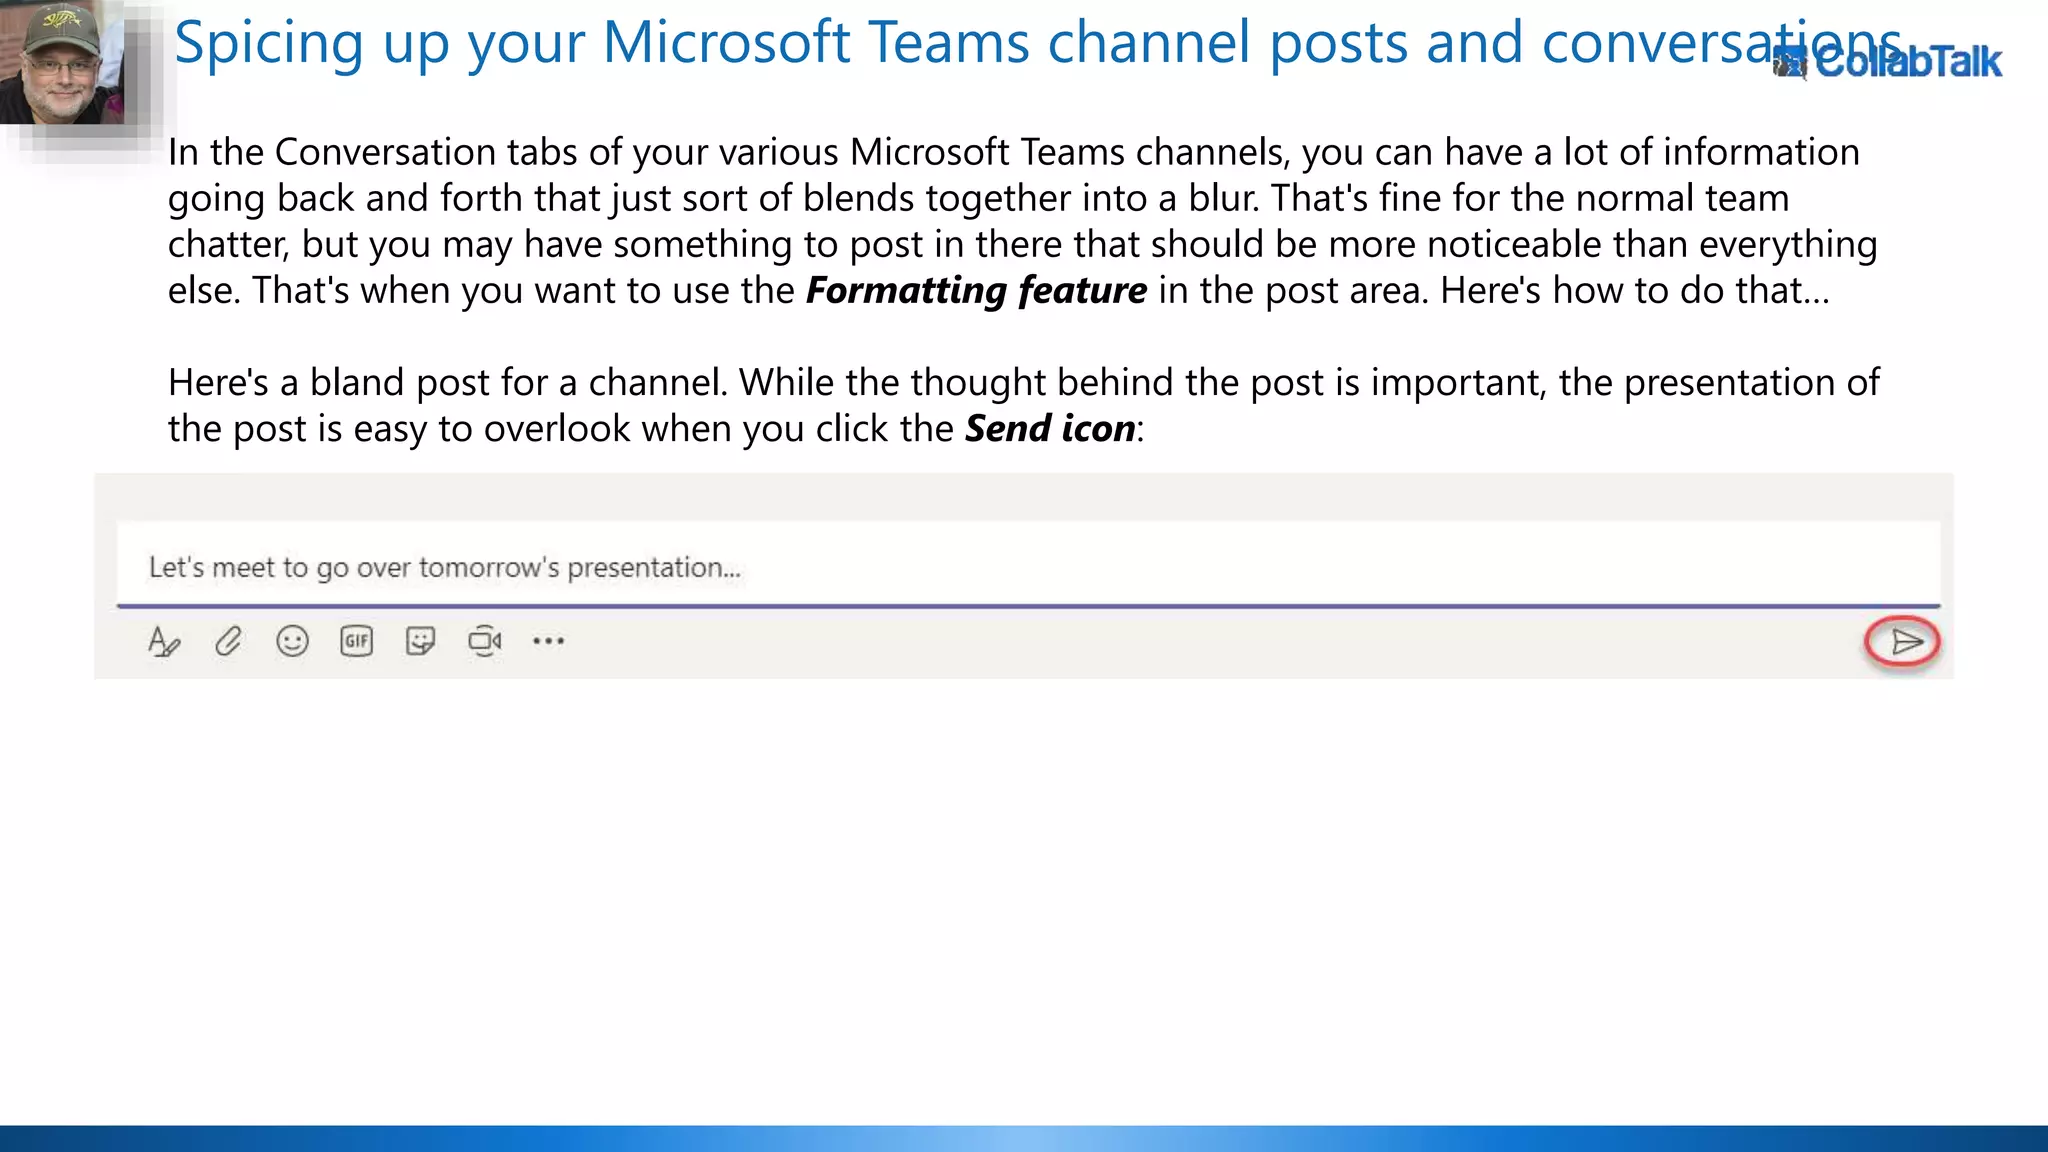This screenshot has height=1152, width=2048.
Task: Click the slide title about Teams posts
Action: (x=1040, y=42)
